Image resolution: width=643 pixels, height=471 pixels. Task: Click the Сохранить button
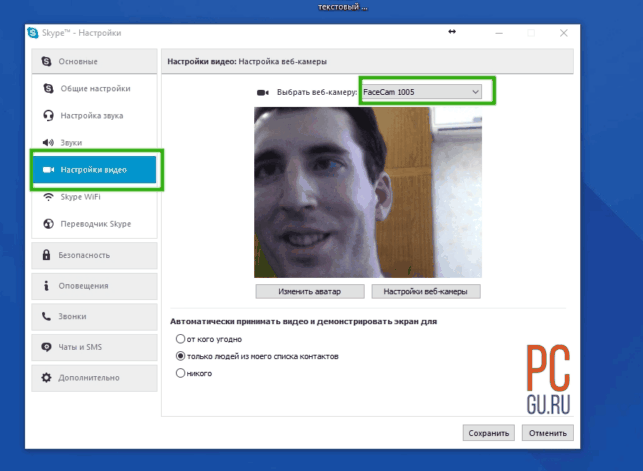click(x=488, y=433)
